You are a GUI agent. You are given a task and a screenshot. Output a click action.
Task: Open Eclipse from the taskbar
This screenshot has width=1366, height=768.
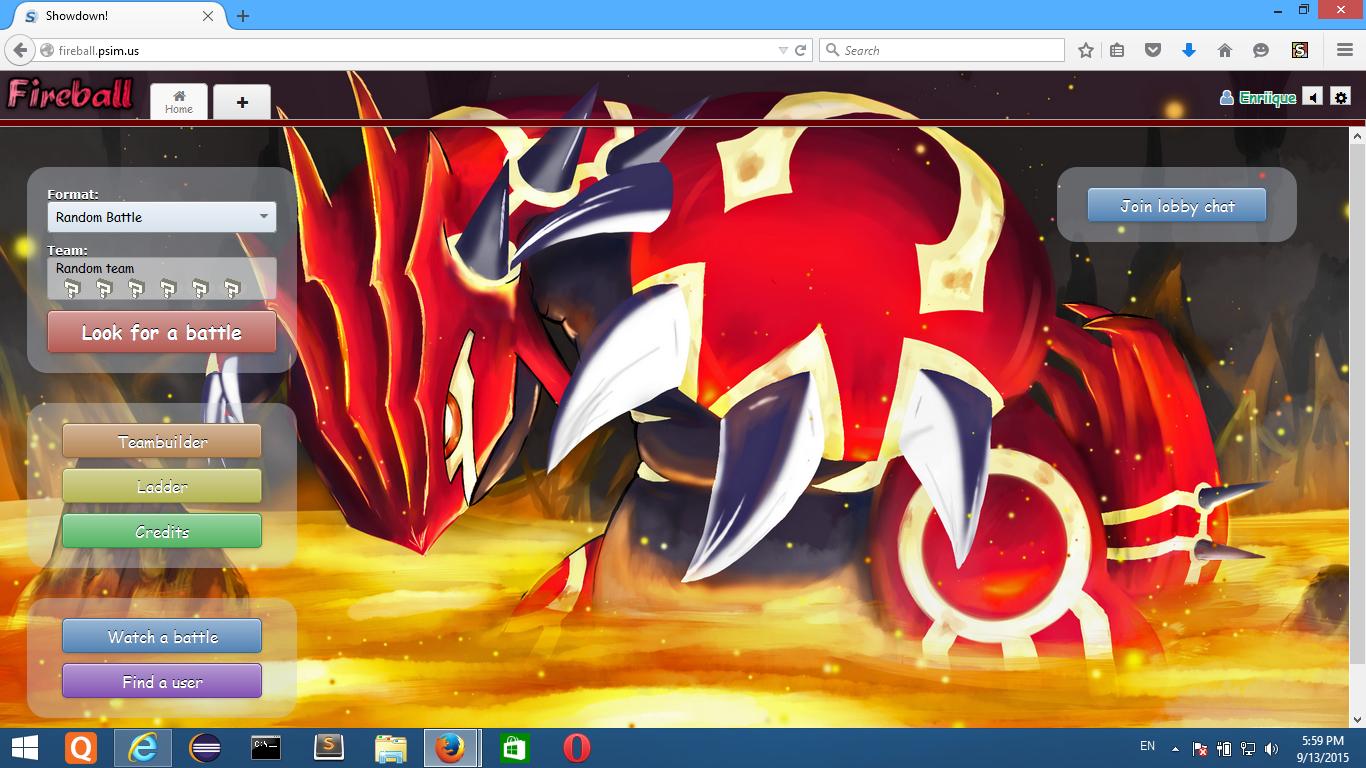coord(205,747)
